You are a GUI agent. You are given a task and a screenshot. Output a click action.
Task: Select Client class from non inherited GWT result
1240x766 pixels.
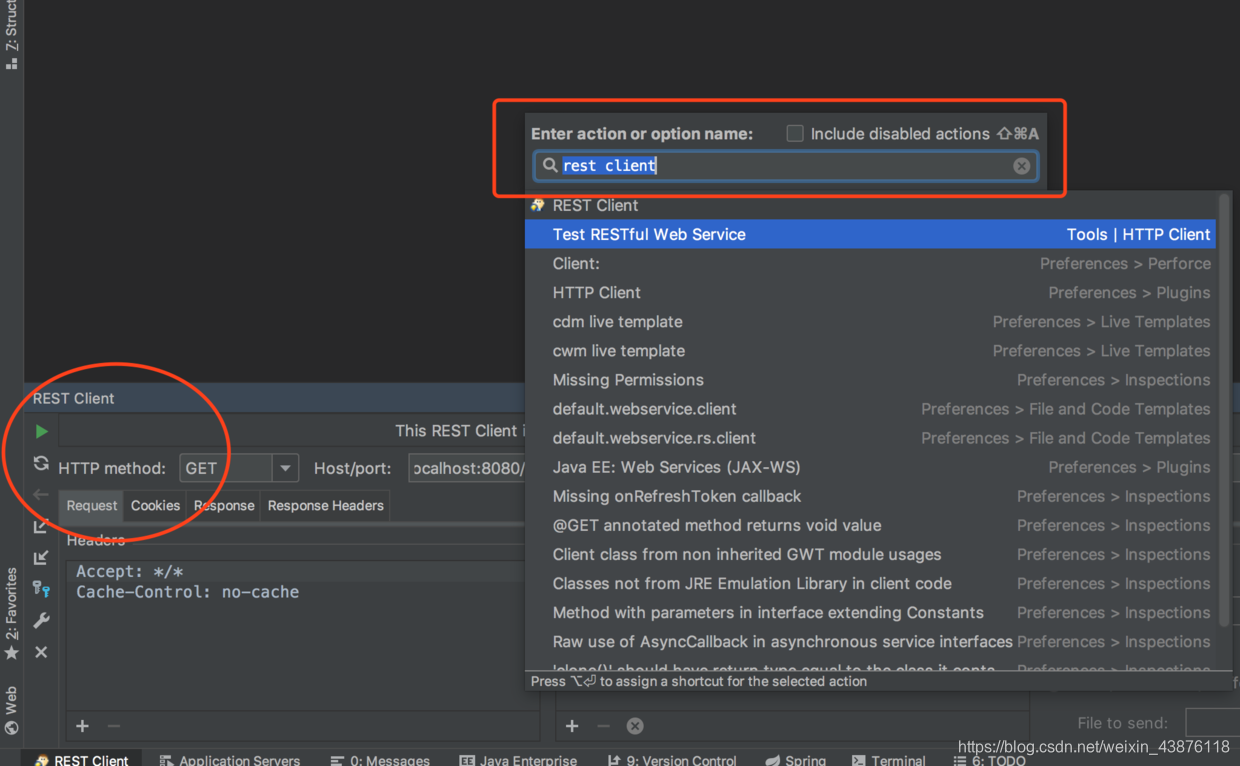tap(870, 554)
